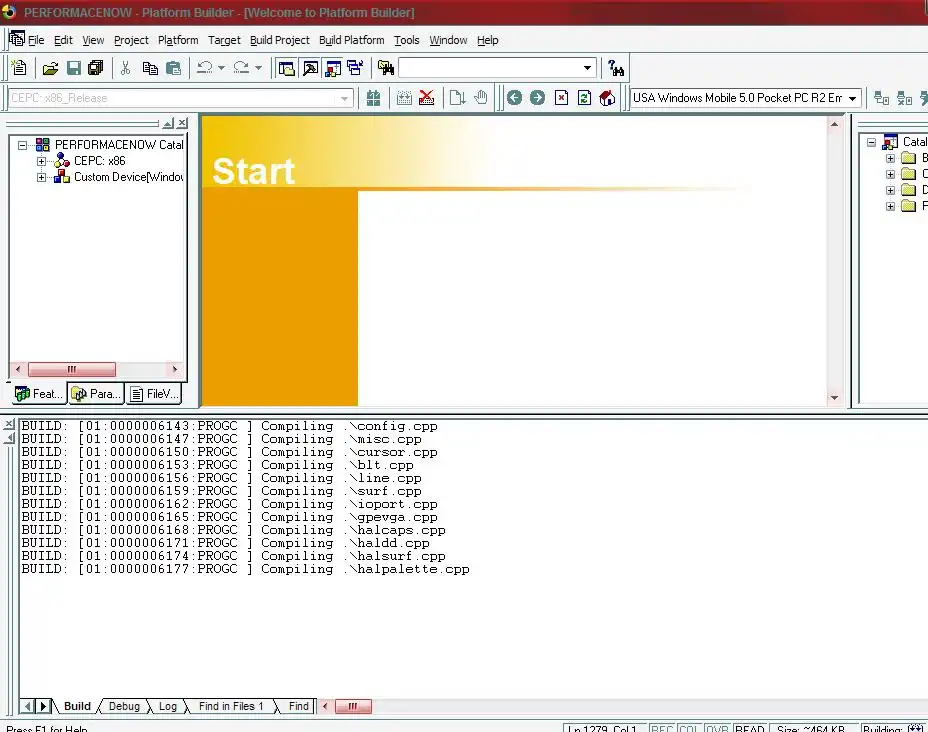928x732 pixels.
Task: Click the Copy toolbar icon
Action: pyautogui.click(x=150, y=68)
